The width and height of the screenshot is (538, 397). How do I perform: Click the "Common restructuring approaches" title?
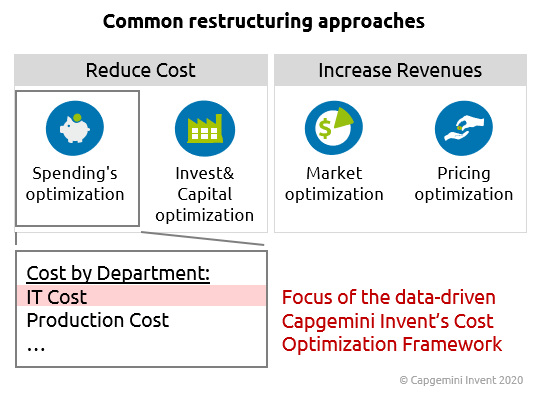coord(264,21)
